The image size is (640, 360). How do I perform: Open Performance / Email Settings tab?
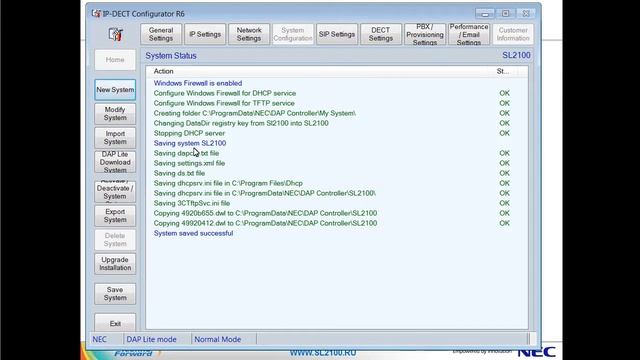(x=469, y=34)
